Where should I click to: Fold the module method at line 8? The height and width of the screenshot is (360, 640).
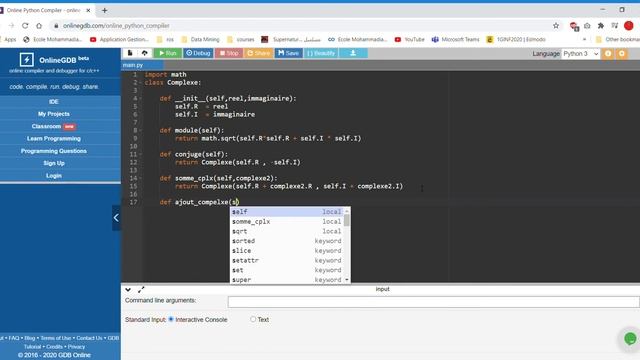[x=140, y=130]
